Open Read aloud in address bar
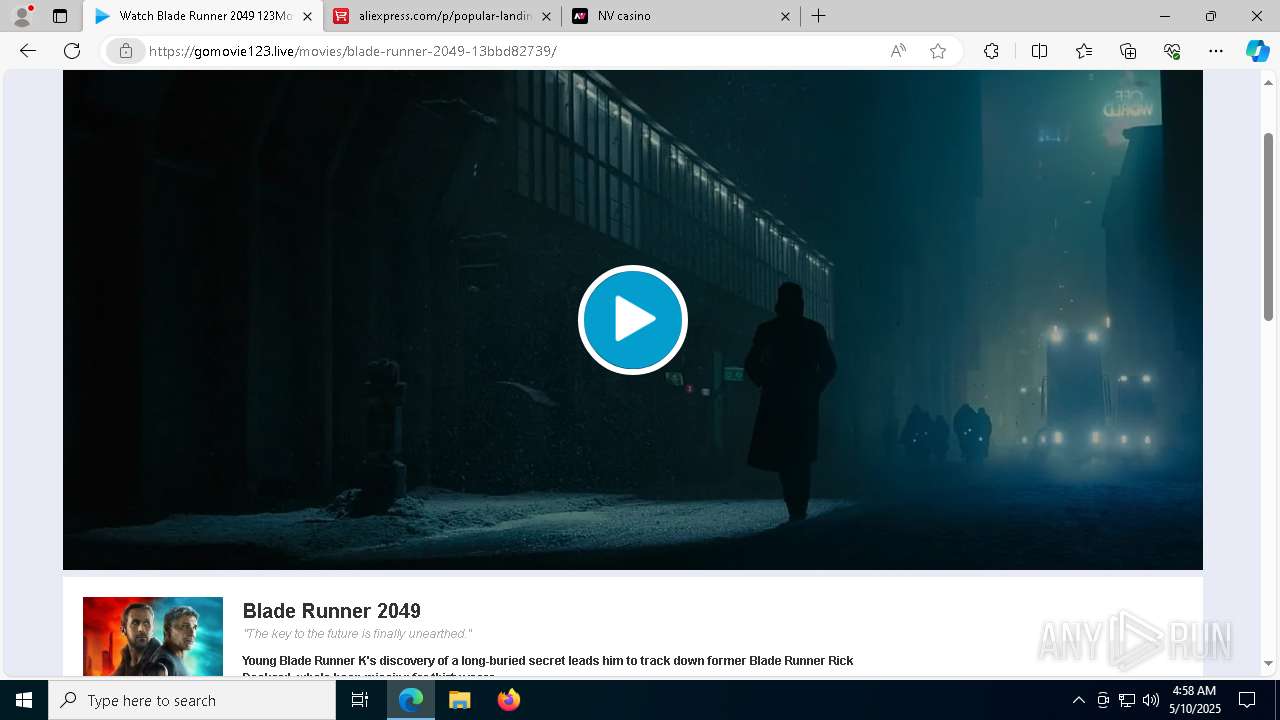 [x=898, y=51]
